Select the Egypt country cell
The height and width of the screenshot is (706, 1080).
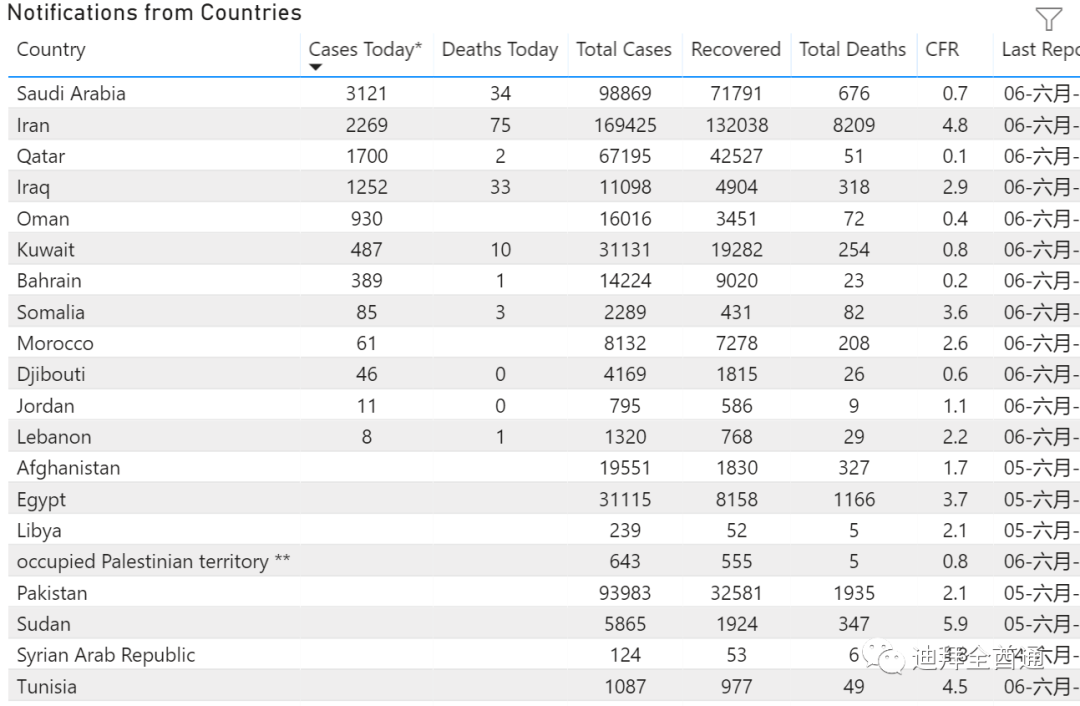click(x=41, y=500)
